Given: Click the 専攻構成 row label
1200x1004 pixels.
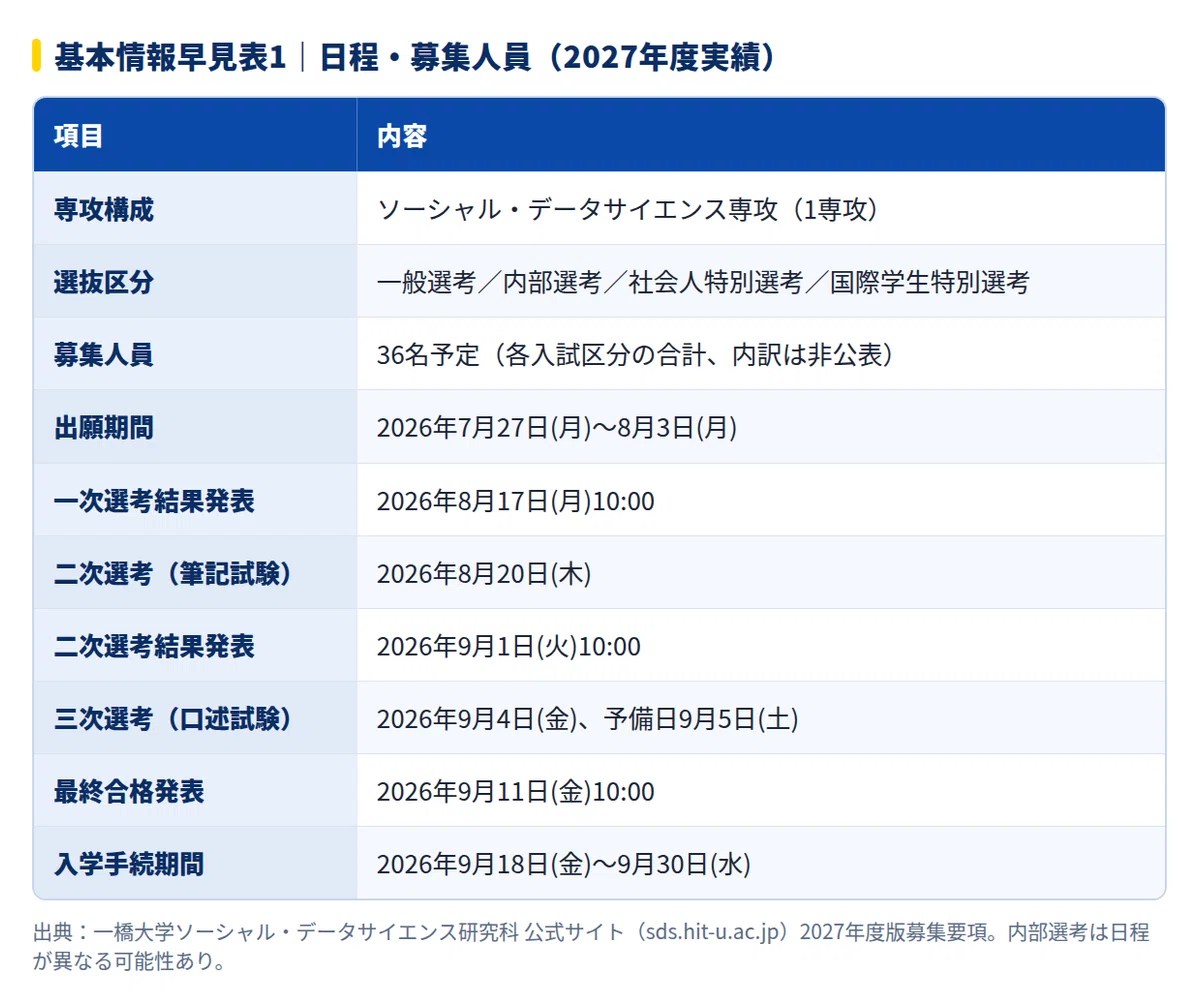Looking at the screenshot, I should tap(195, 209).
